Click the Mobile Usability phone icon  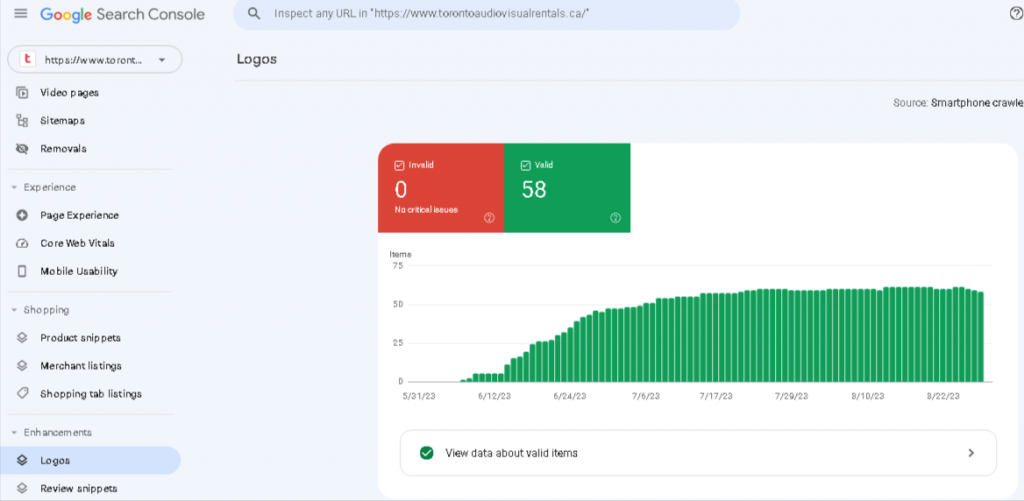[22, 271]
